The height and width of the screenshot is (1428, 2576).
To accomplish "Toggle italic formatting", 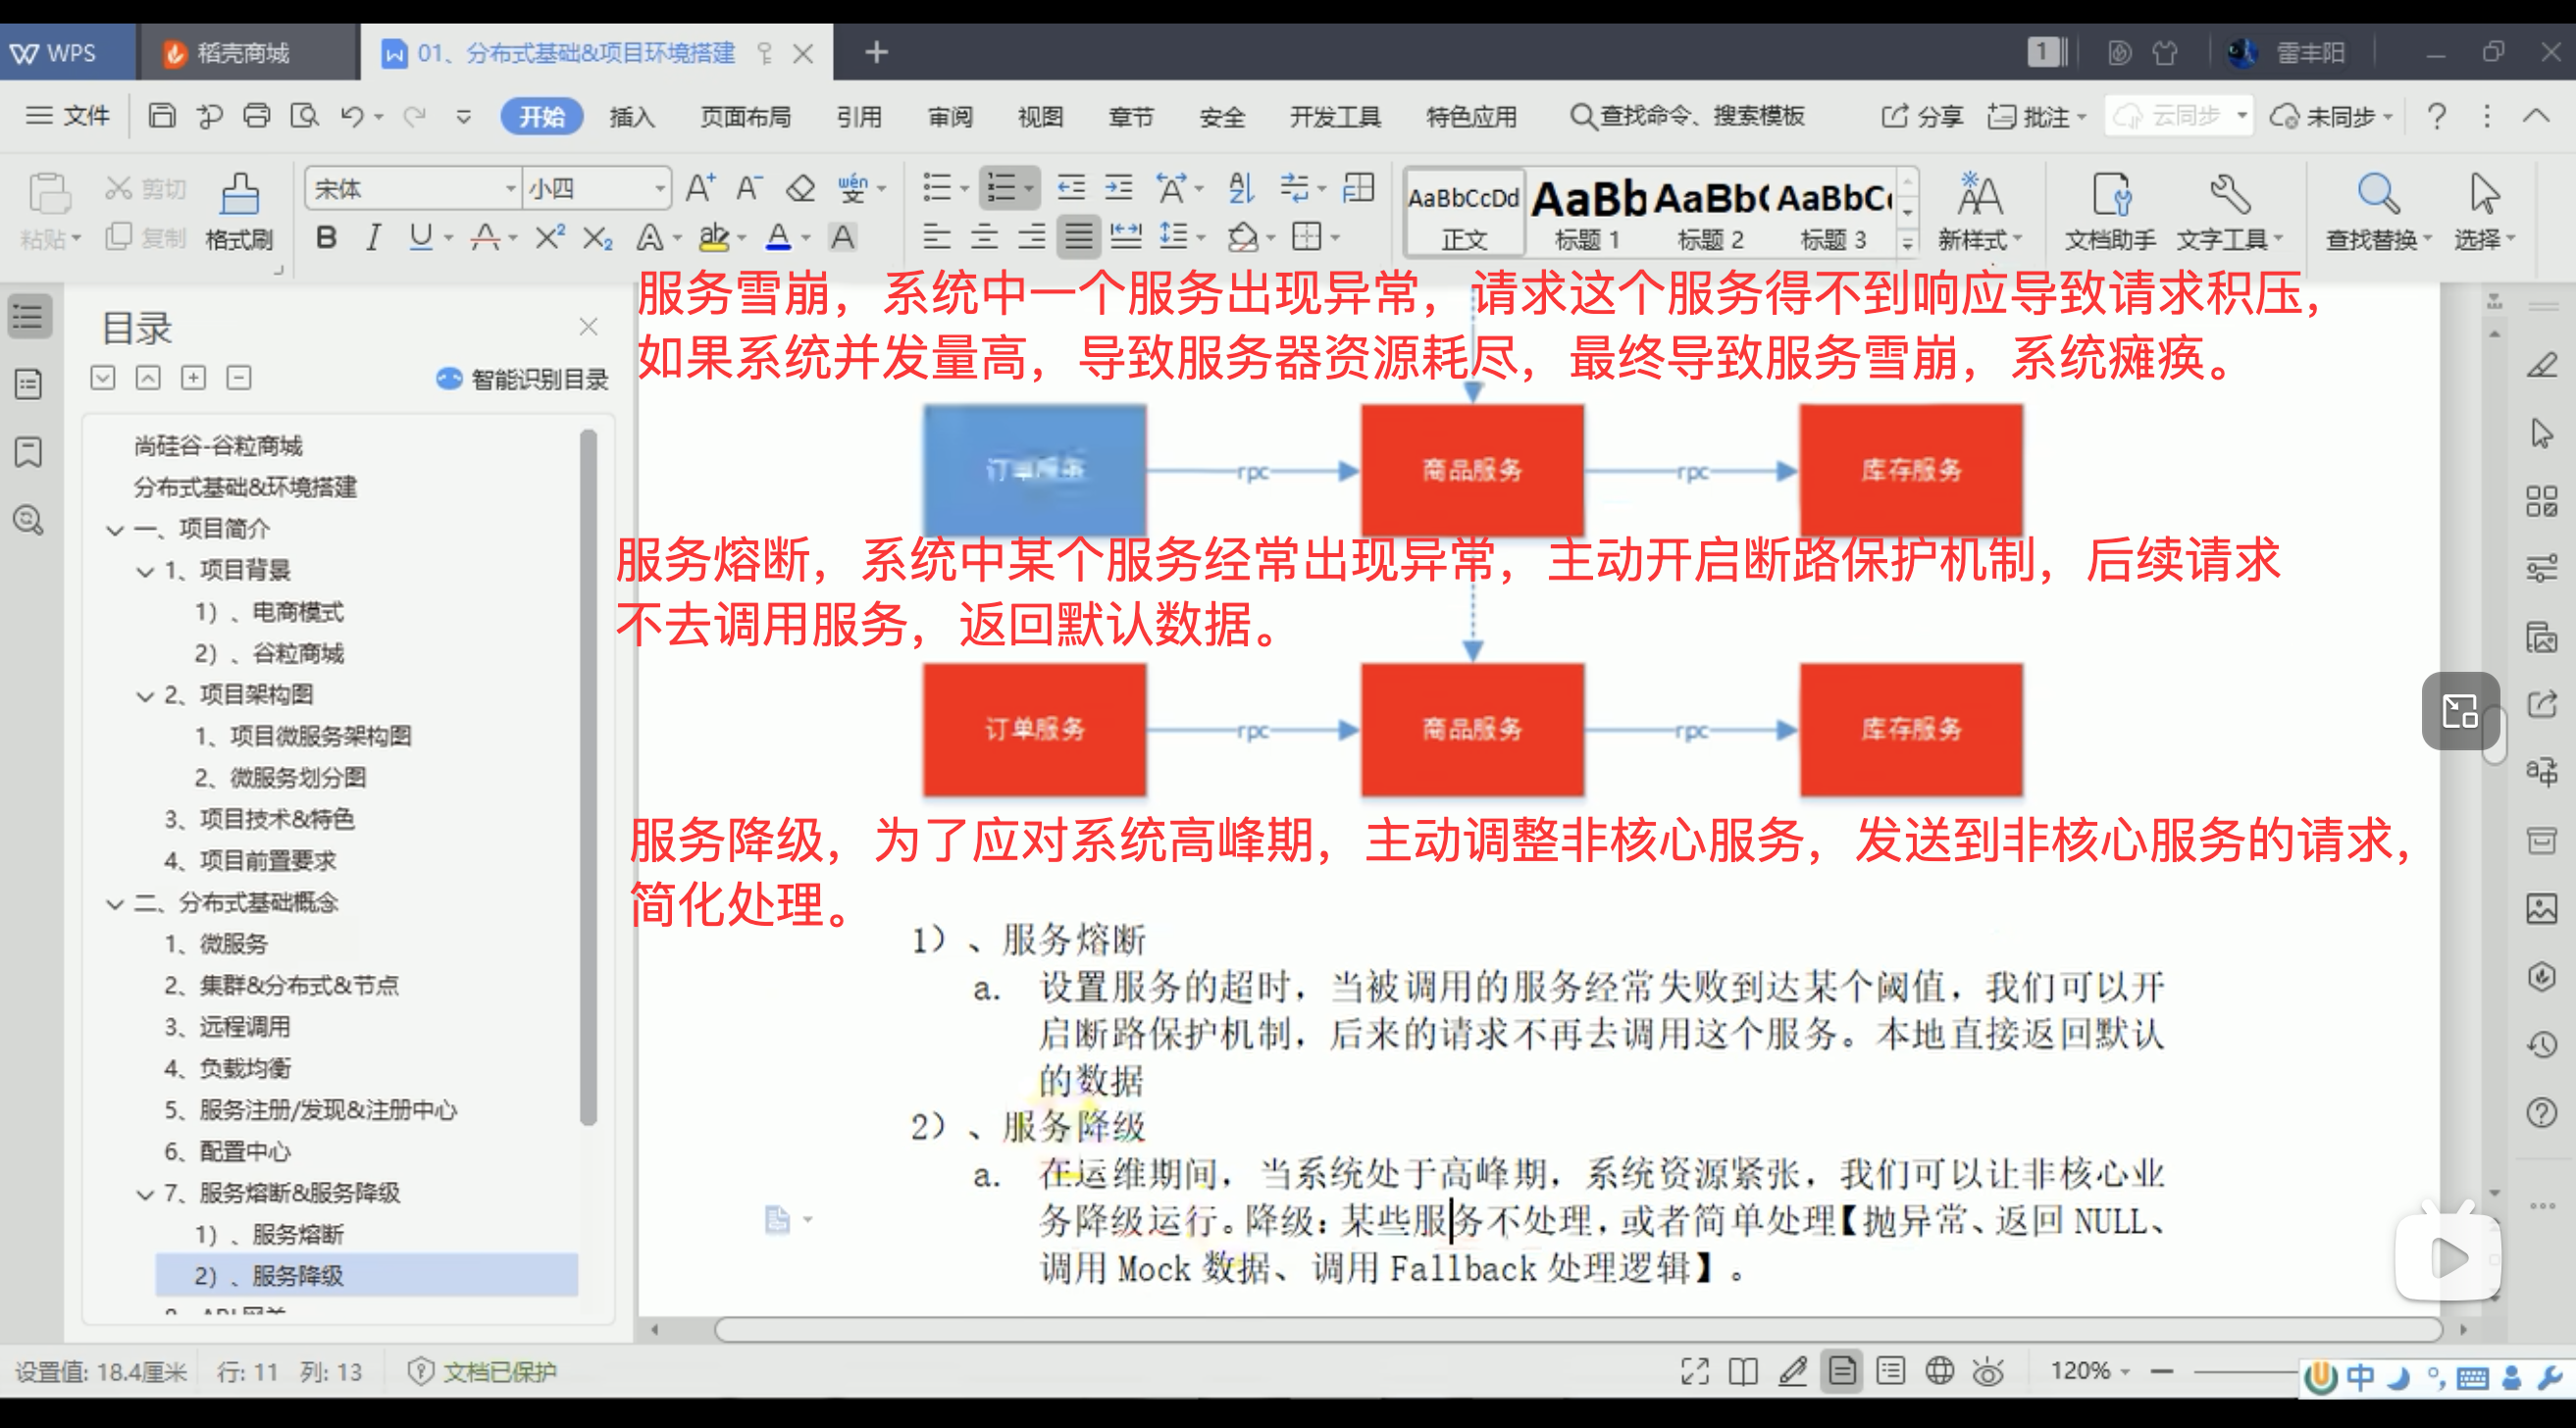I will (373, 238).
